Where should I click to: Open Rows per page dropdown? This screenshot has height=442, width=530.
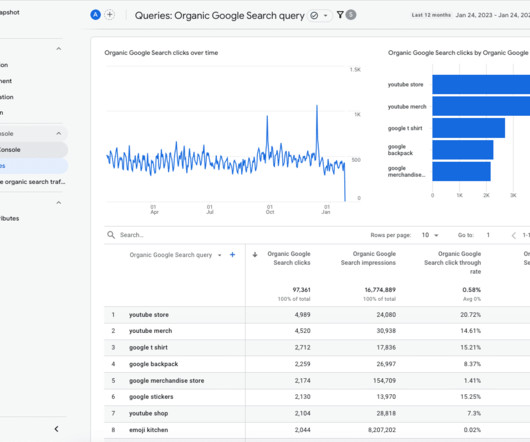click(430, 235)
